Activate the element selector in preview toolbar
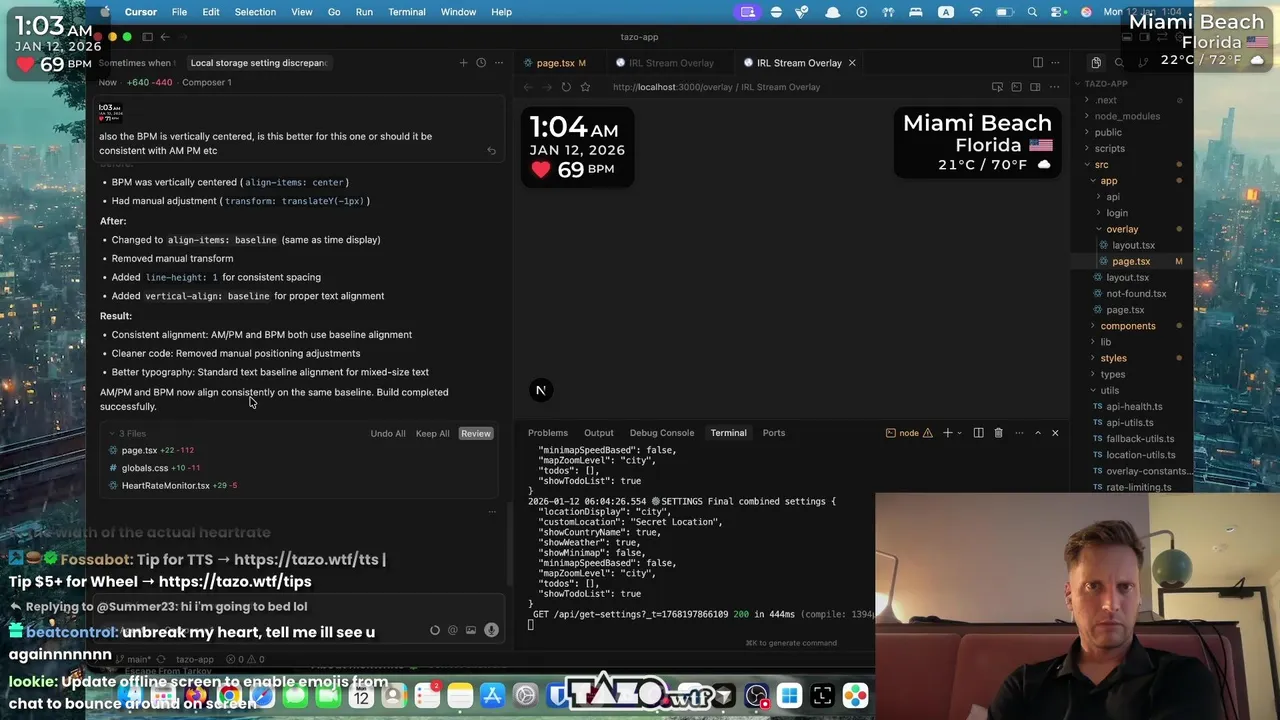This screenshot has height=720, width=1280. (997, 87)
